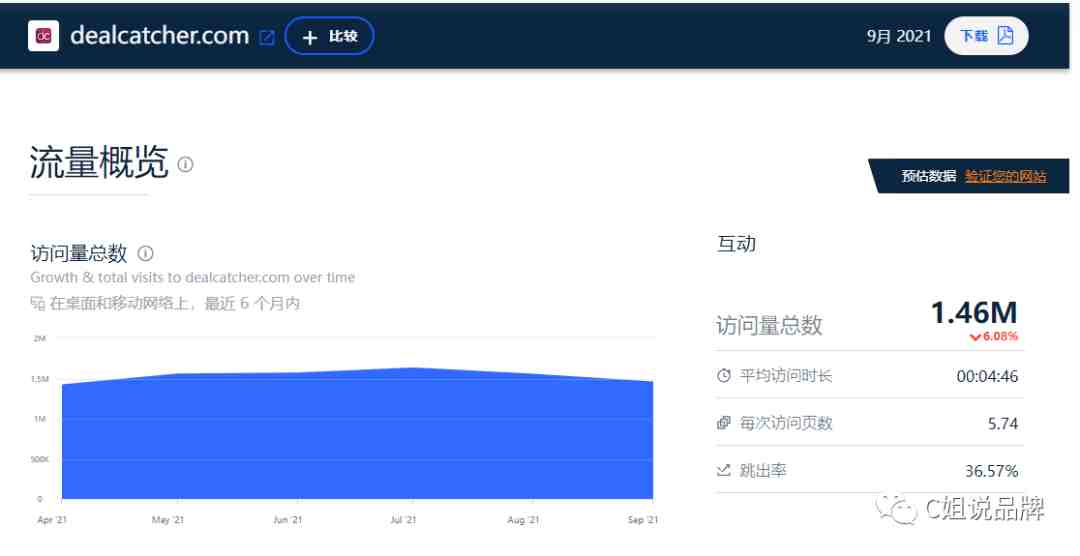The width and height of the screenshot is (1080, 556).
Task: Click the 流量概览 section heading
Action: pos(99,163)
